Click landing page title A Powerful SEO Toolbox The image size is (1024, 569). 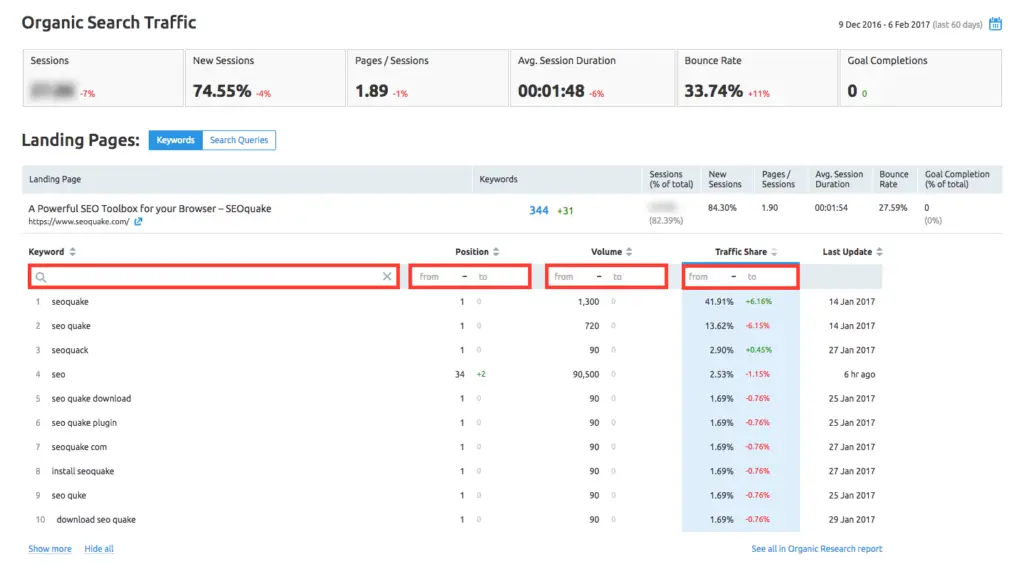(150, 208)
